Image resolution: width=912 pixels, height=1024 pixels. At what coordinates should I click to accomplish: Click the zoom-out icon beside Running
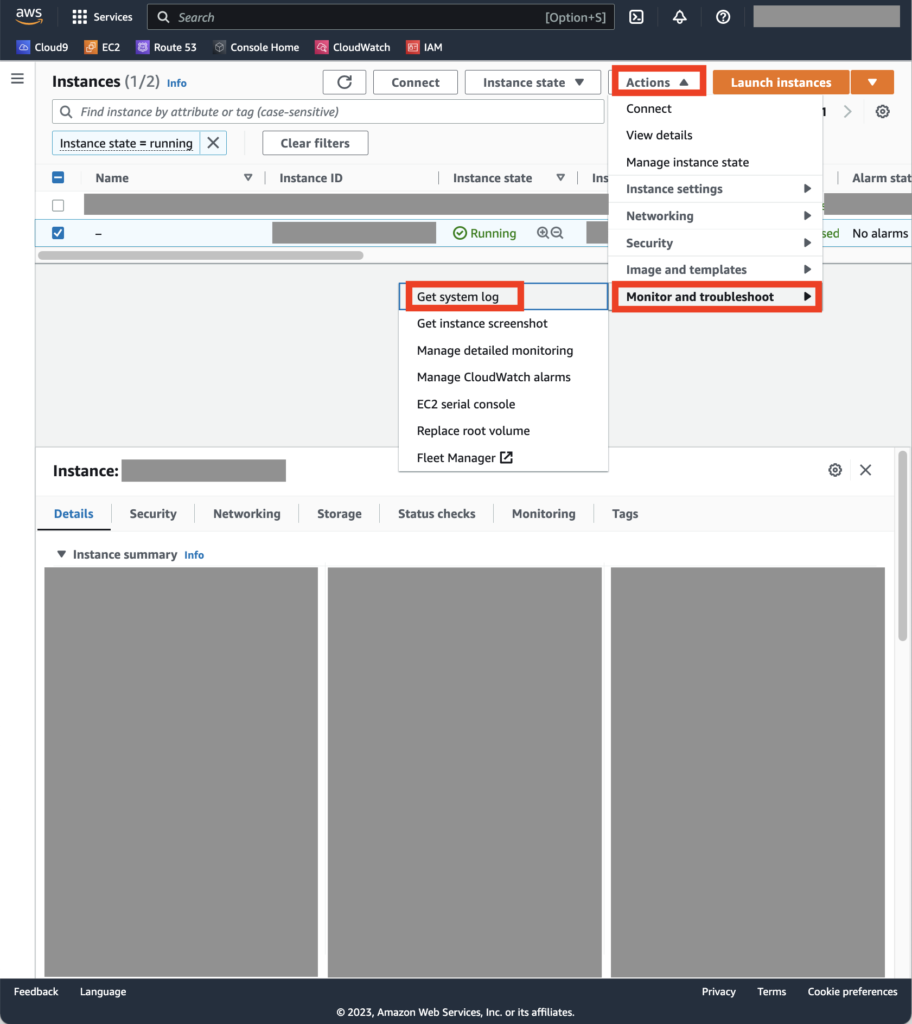coord(557,233)
